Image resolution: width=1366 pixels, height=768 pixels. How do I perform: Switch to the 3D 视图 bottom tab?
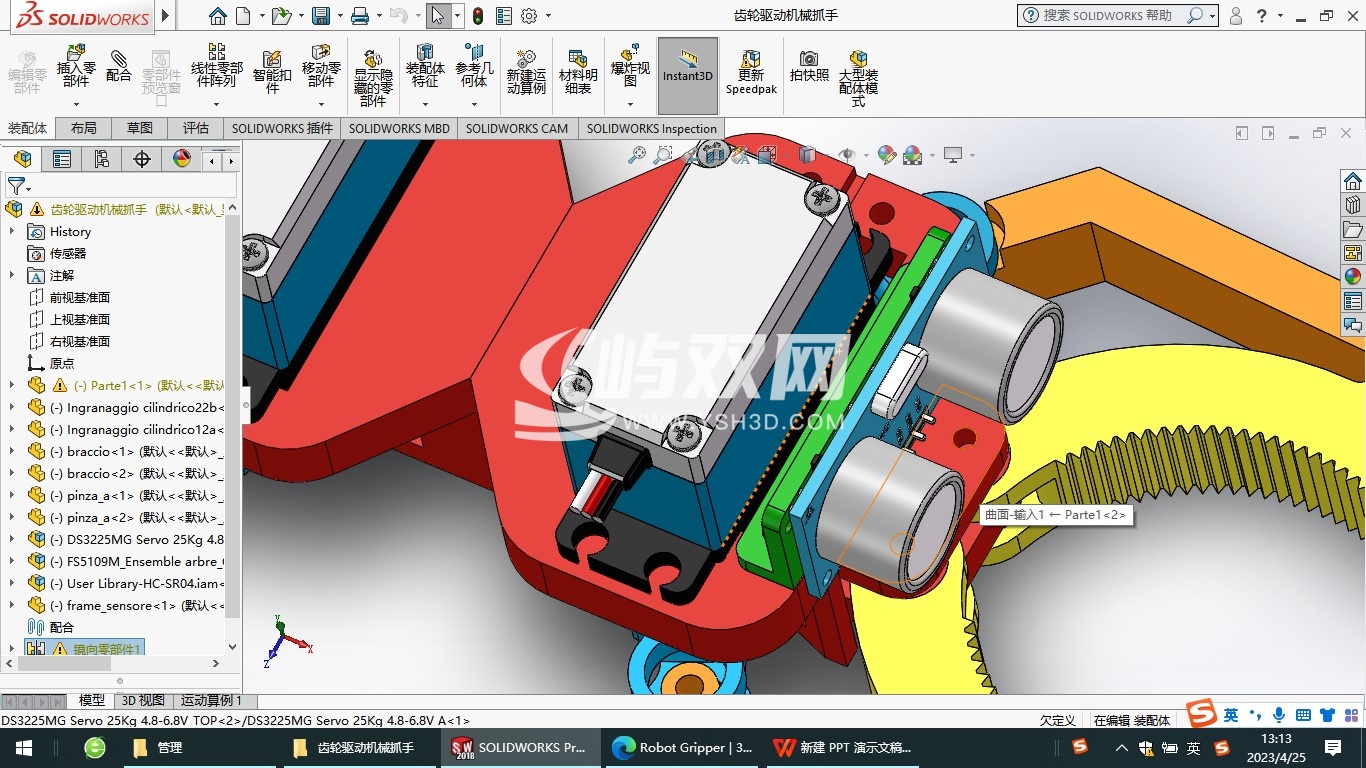[x=143, y=701]
